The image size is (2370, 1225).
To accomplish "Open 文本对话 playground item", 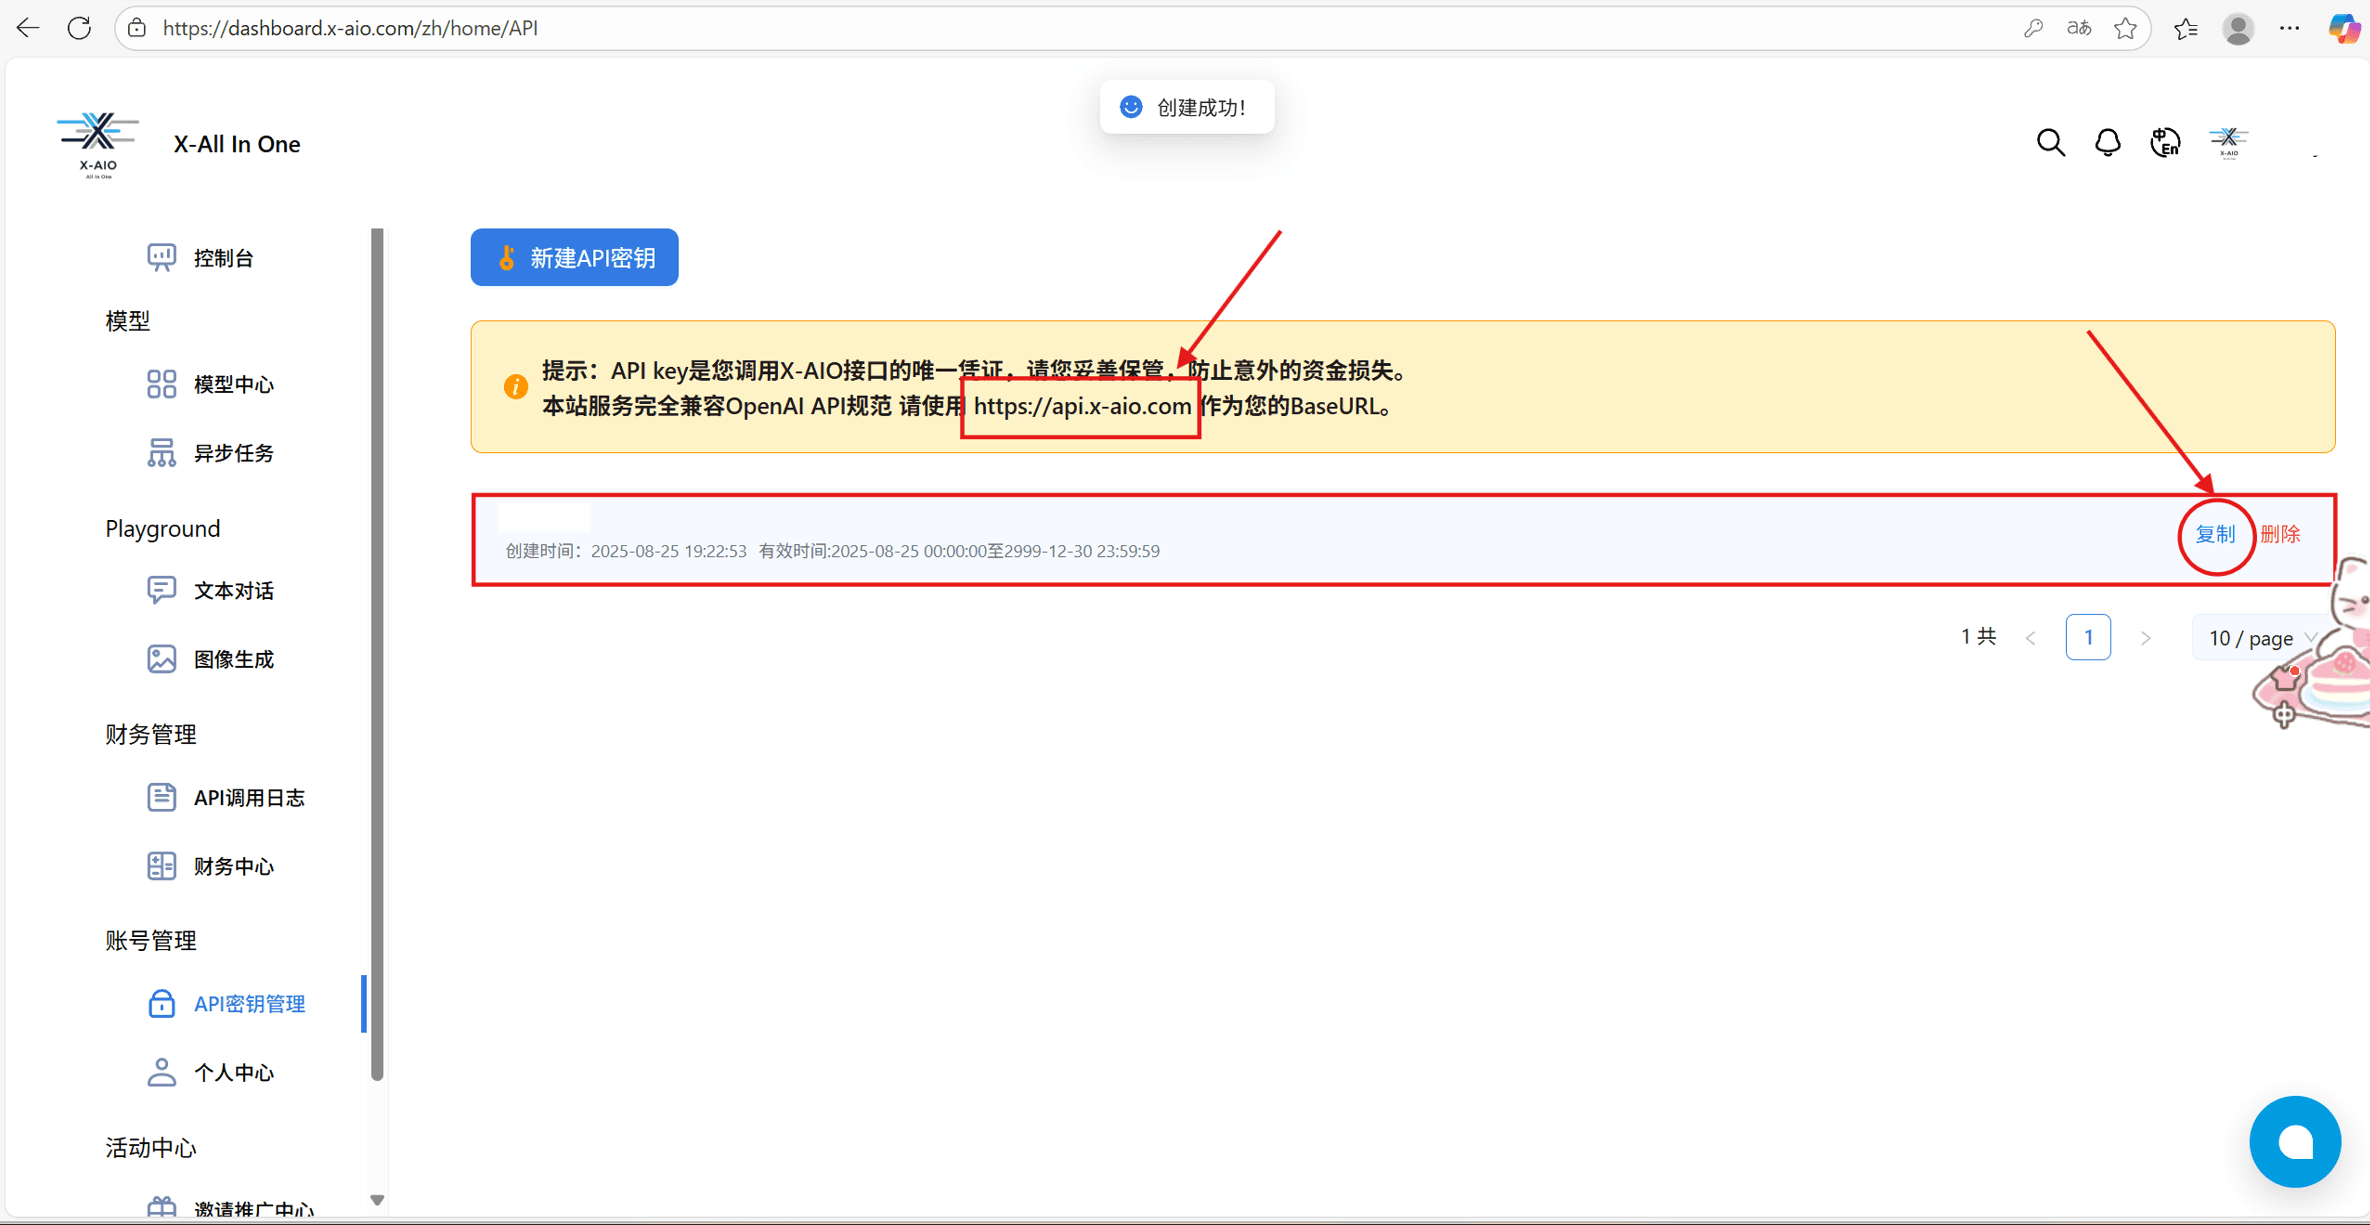I will point(233,591).
